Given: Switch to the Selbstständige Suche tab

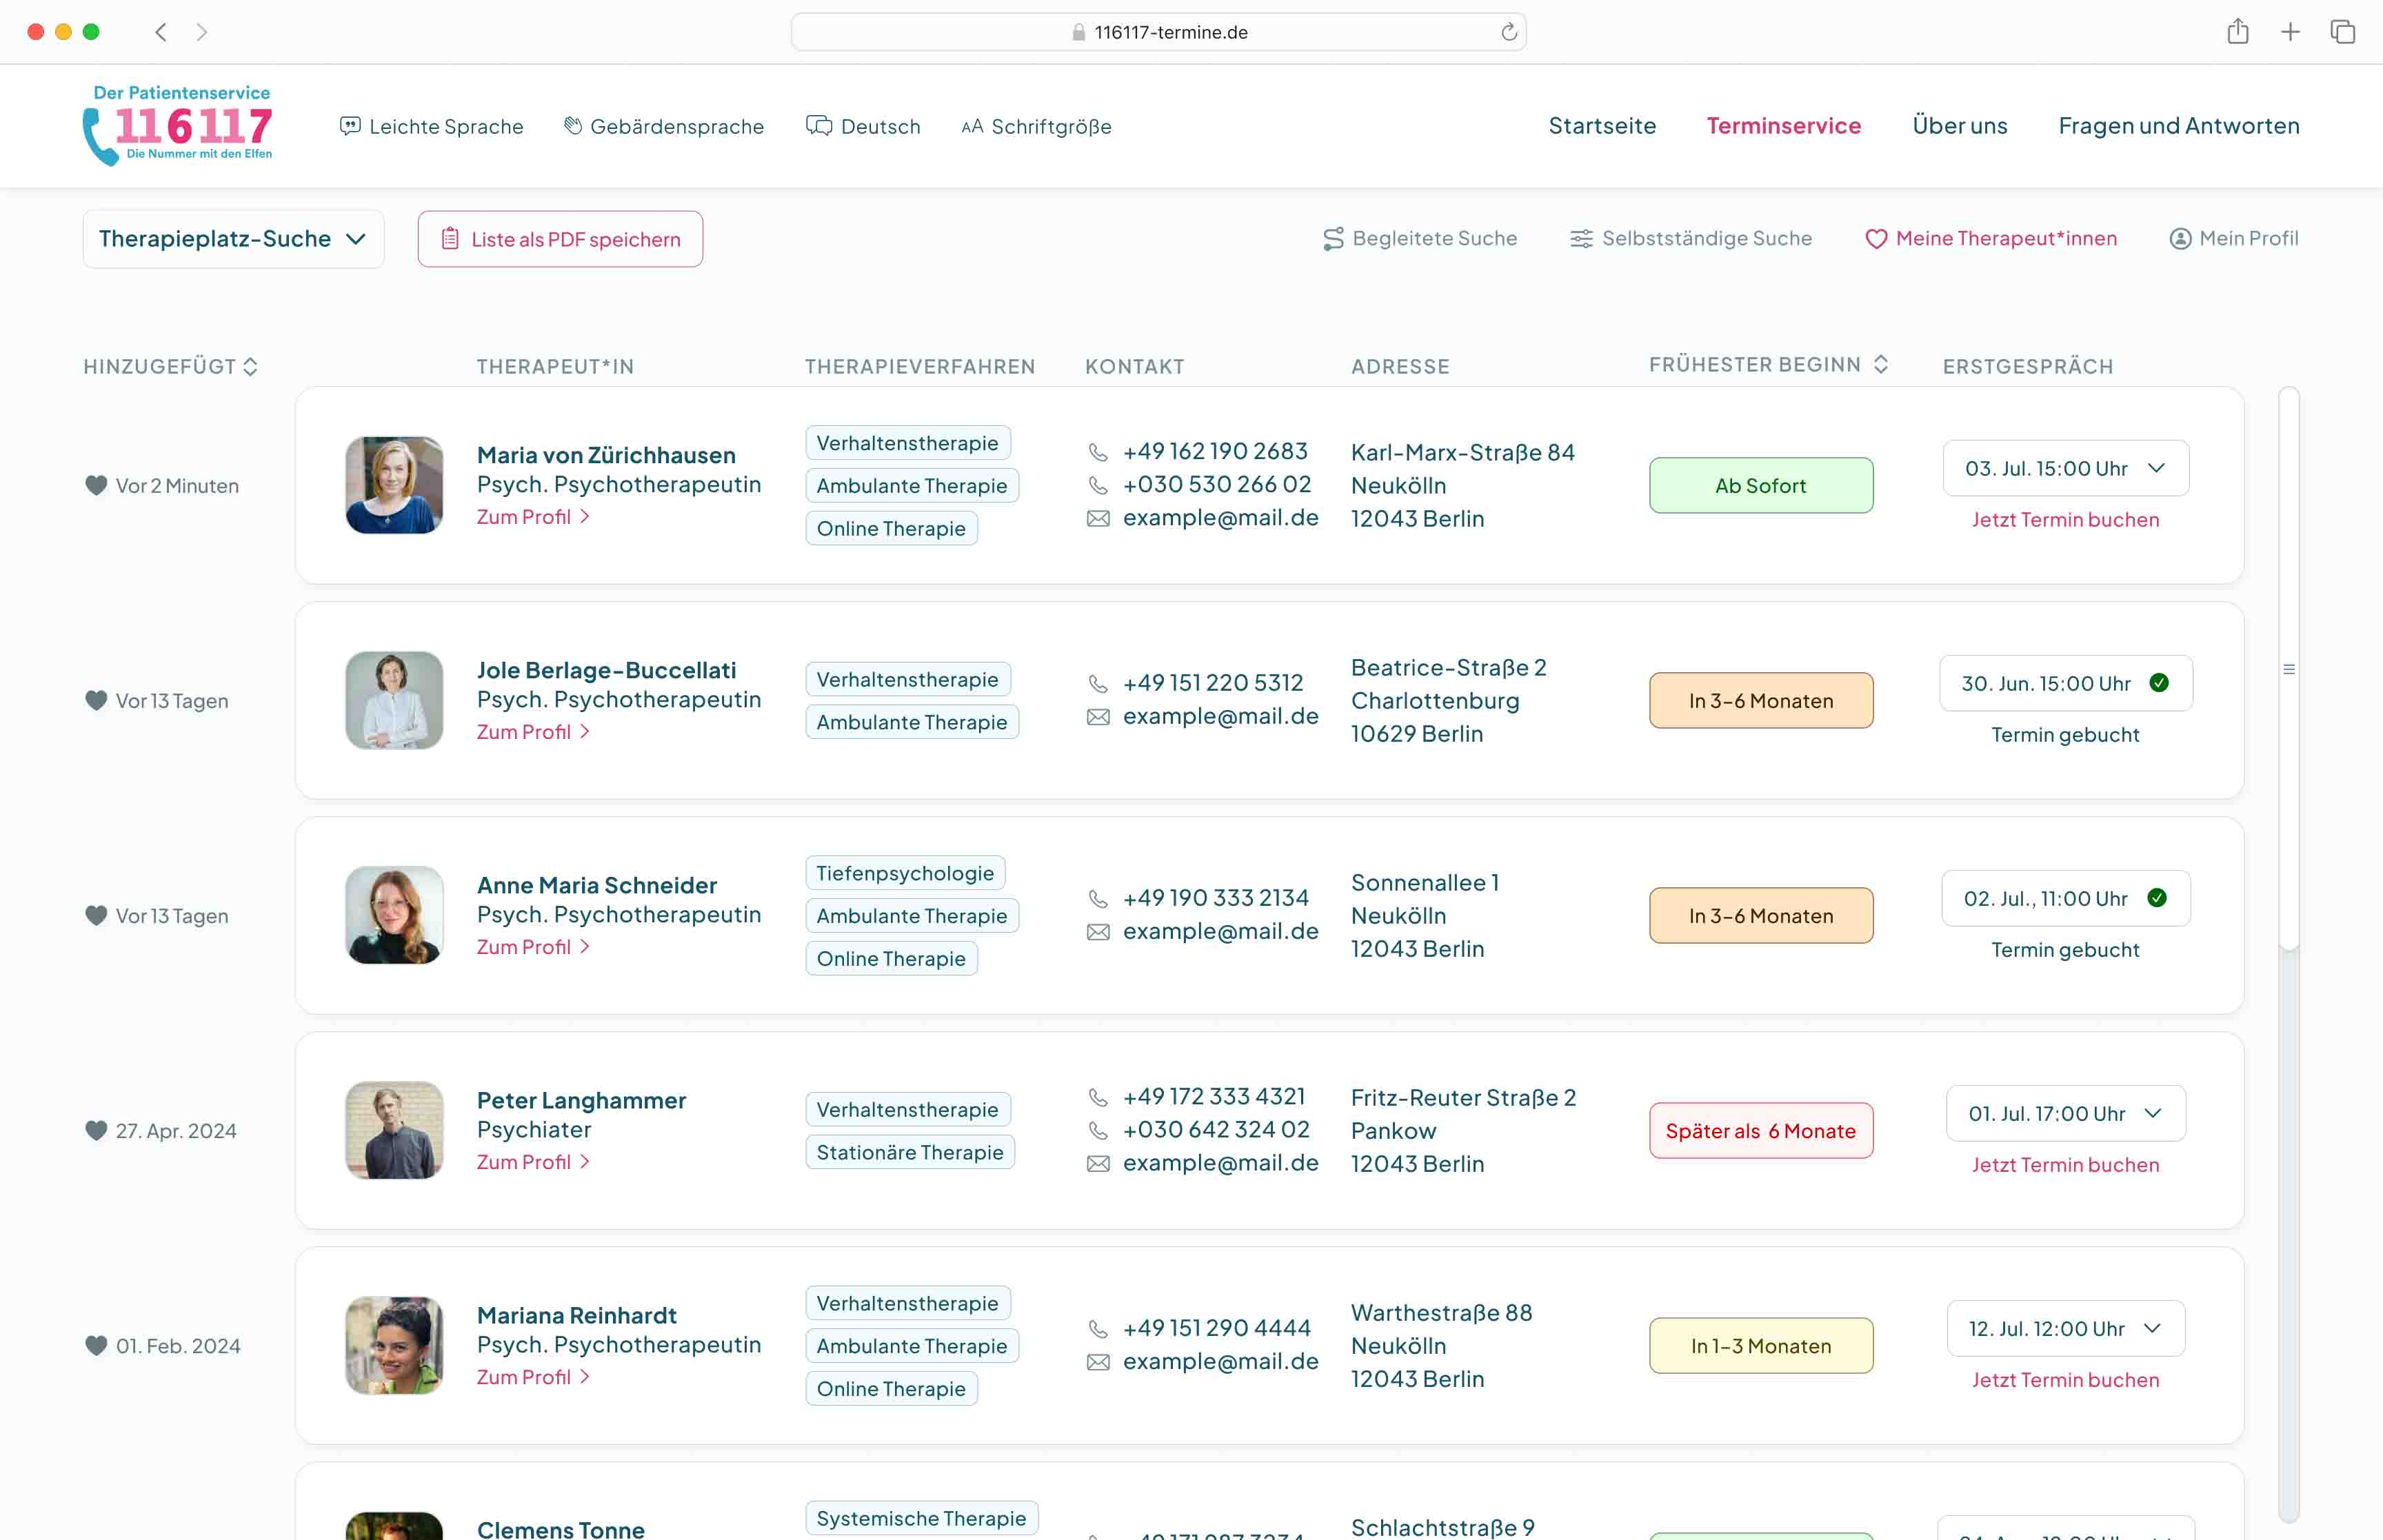Looking at the screenshot, I should [1691, 239].
